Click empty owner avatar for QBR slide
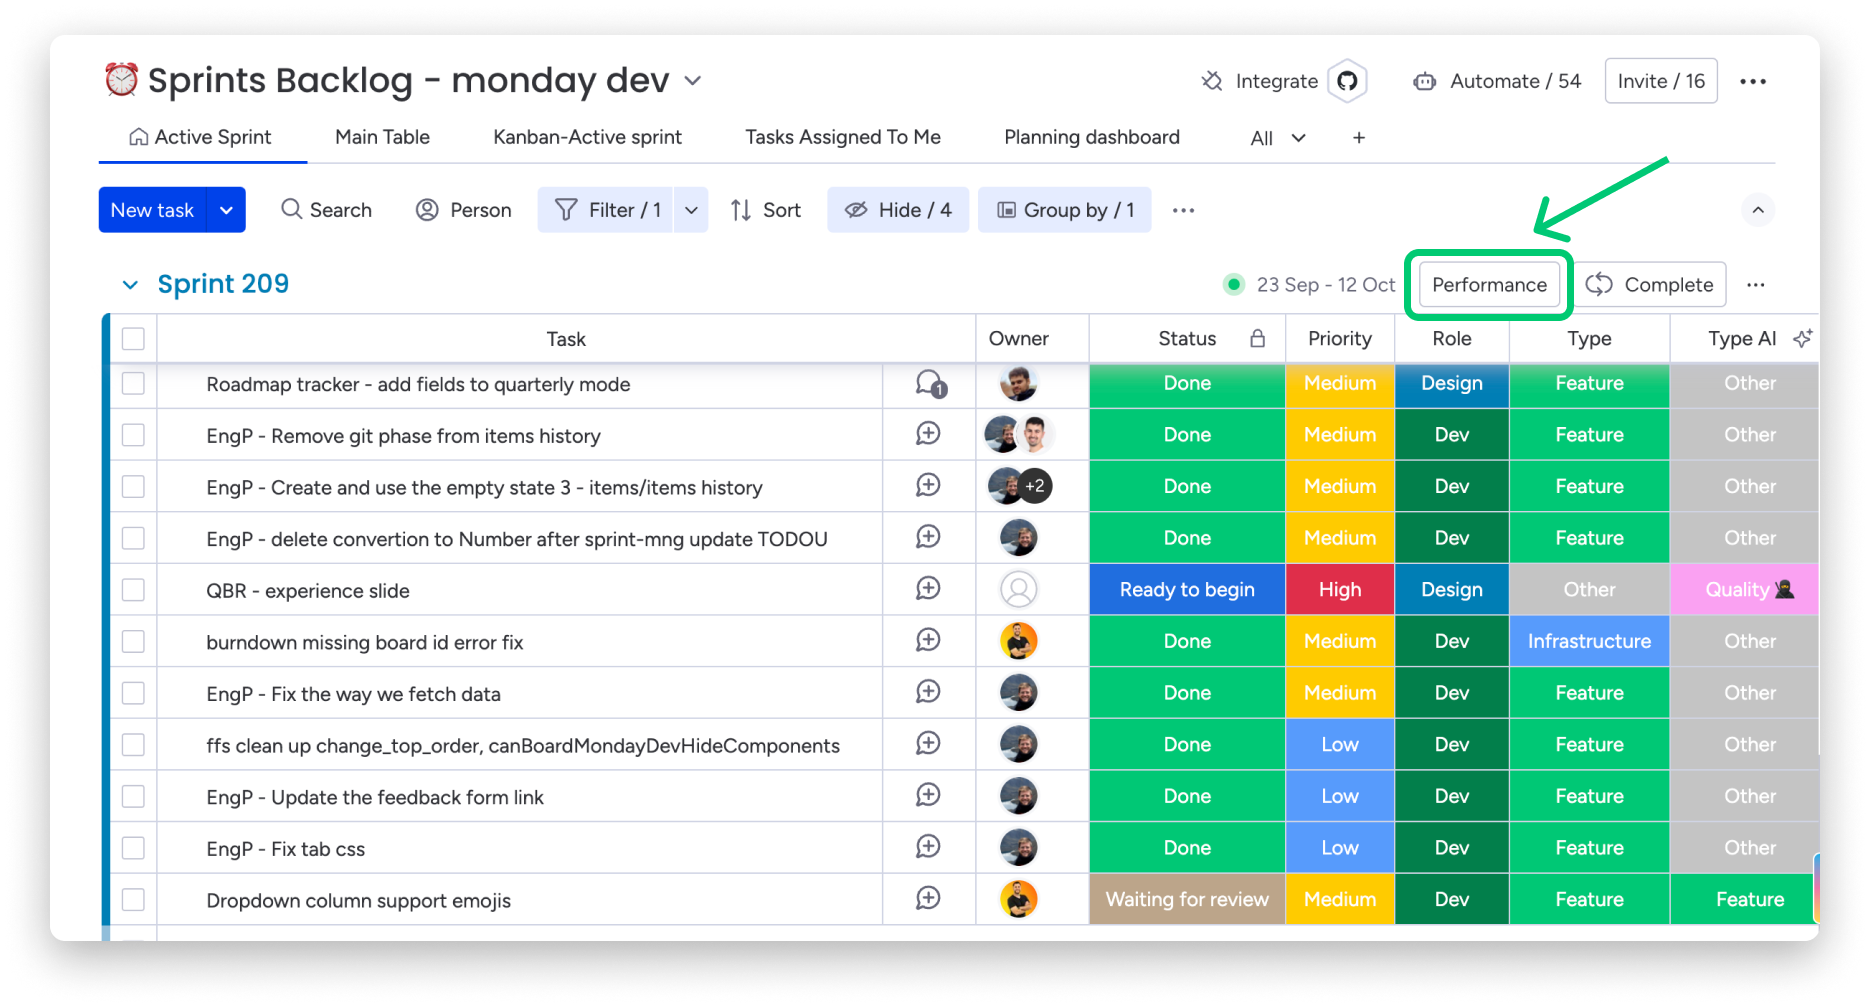Screen dimensions: 1870x1006 (x=1019, y=589)
